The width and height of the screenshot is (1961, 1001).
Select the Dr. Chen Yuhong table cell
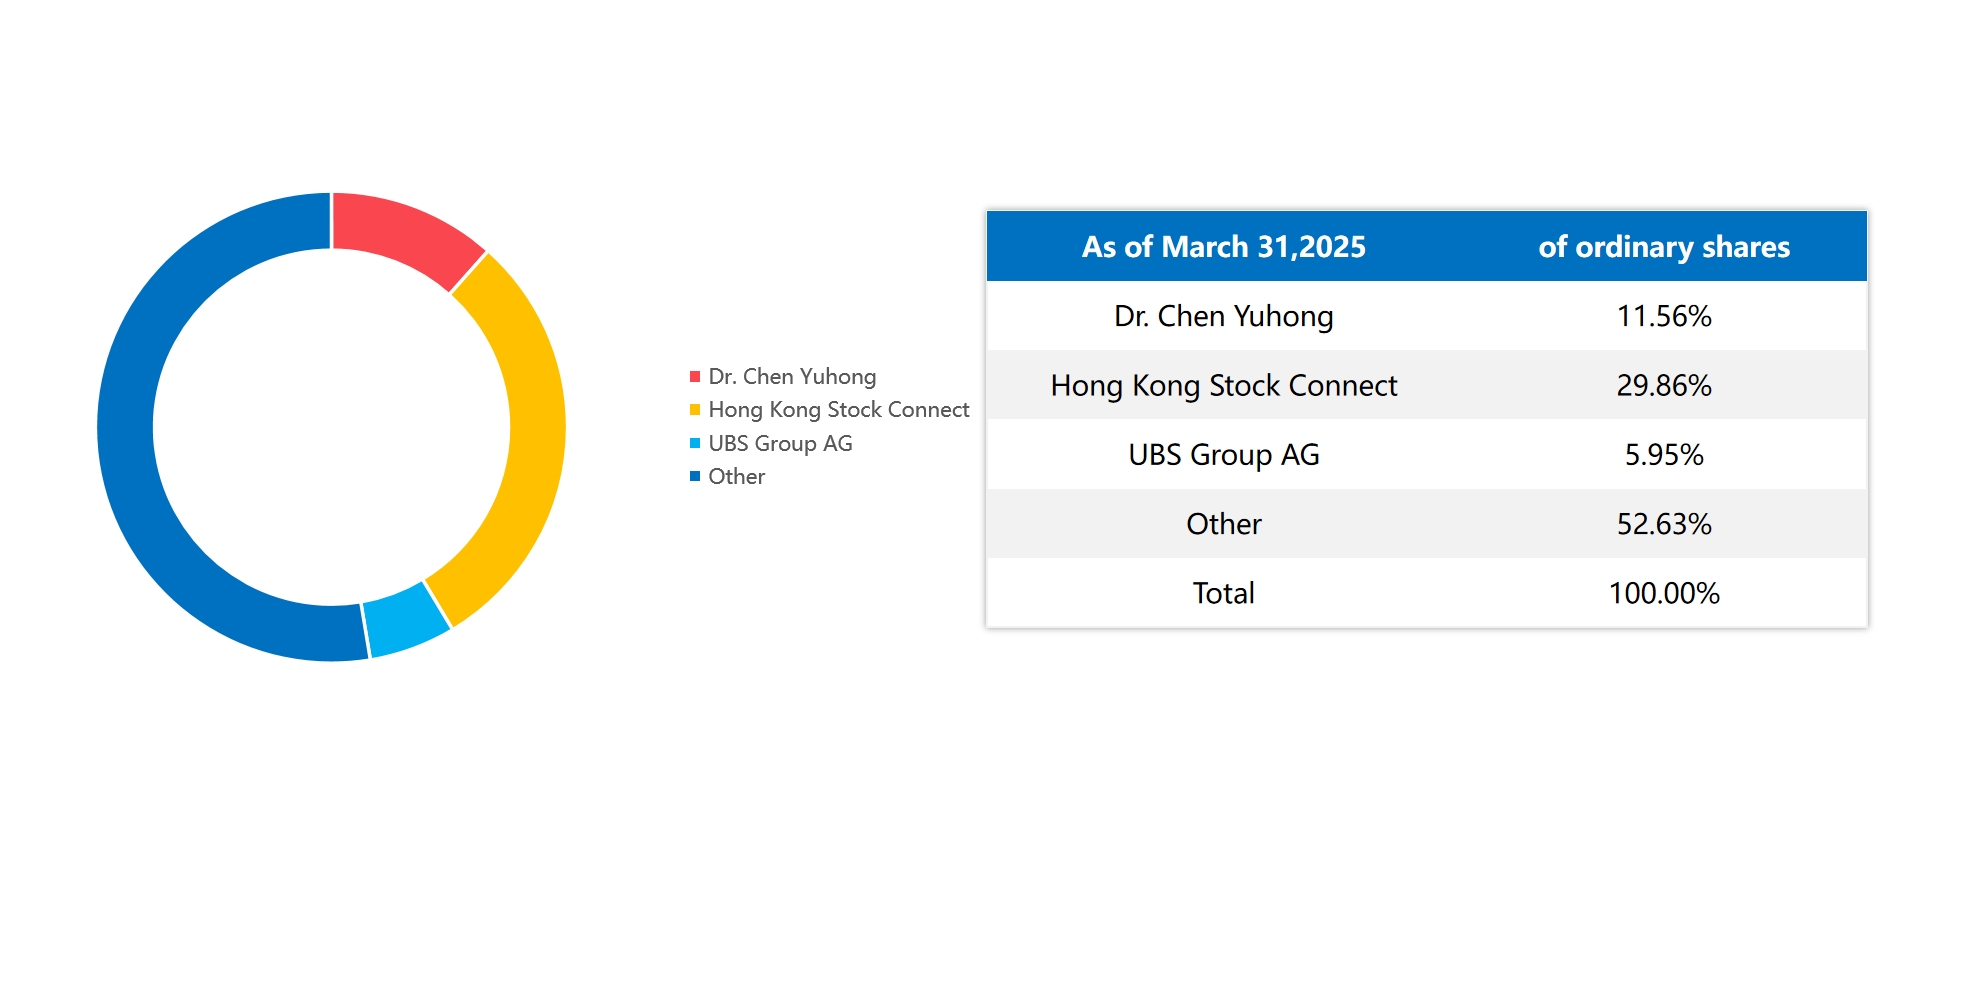point(1223,316)
